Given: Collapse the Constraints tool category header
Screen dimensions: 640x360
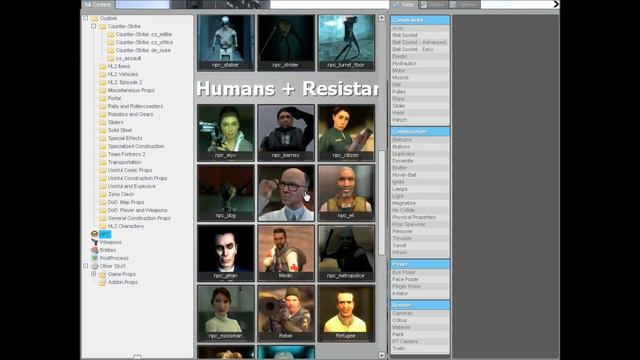Looking at the screenshot, I should click(x=420, y=20).
